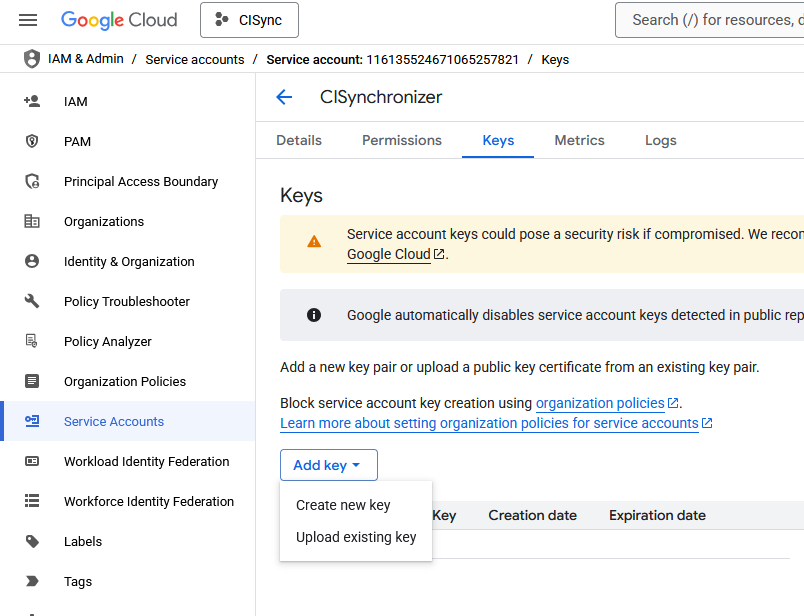Choose Upload existing key
This screenshot has width=804, height=616.
356,537
